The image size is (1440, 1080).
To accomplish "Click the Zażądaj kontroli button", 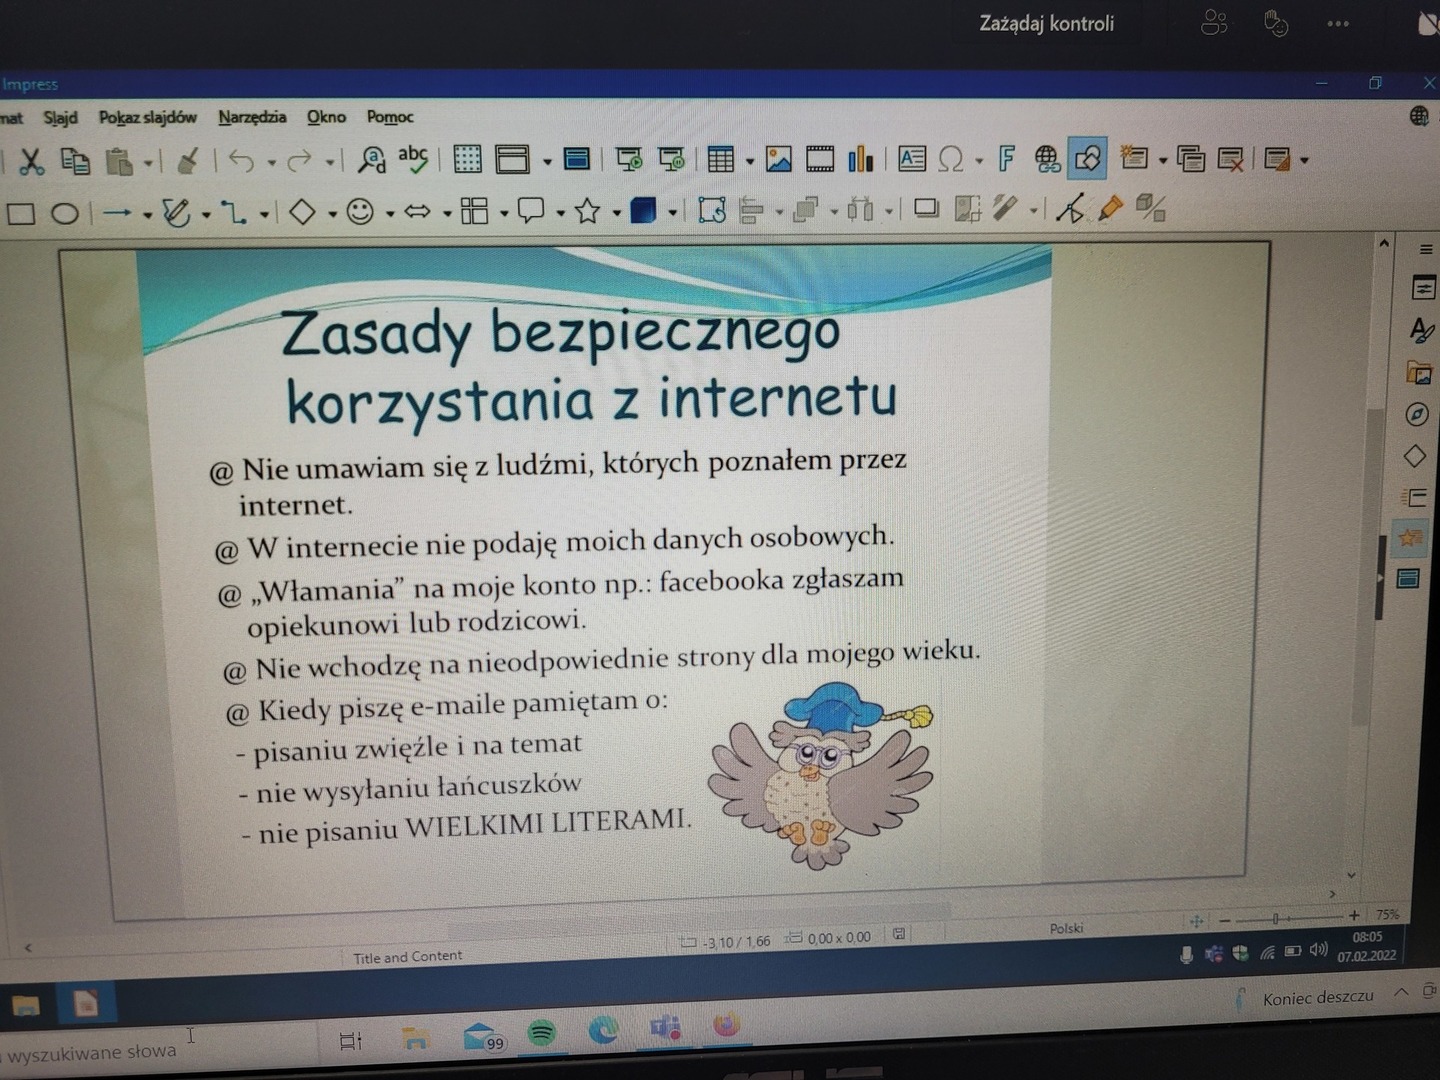I will 1046,24.
